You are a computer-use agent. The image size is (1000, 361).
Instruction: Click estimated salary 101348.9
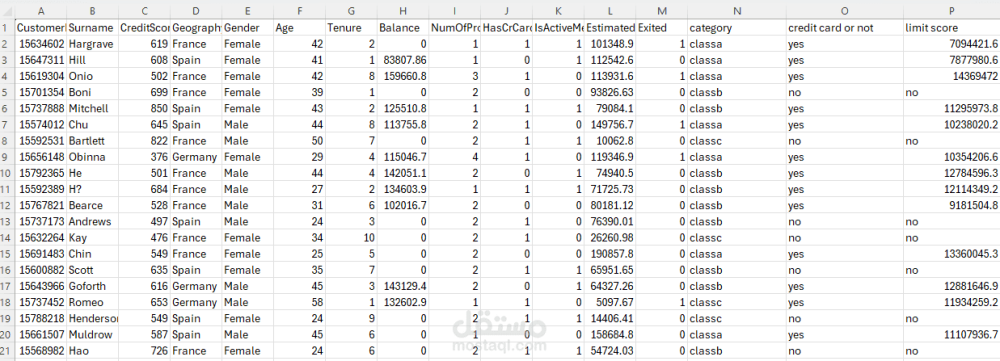(x=610, y=44)
